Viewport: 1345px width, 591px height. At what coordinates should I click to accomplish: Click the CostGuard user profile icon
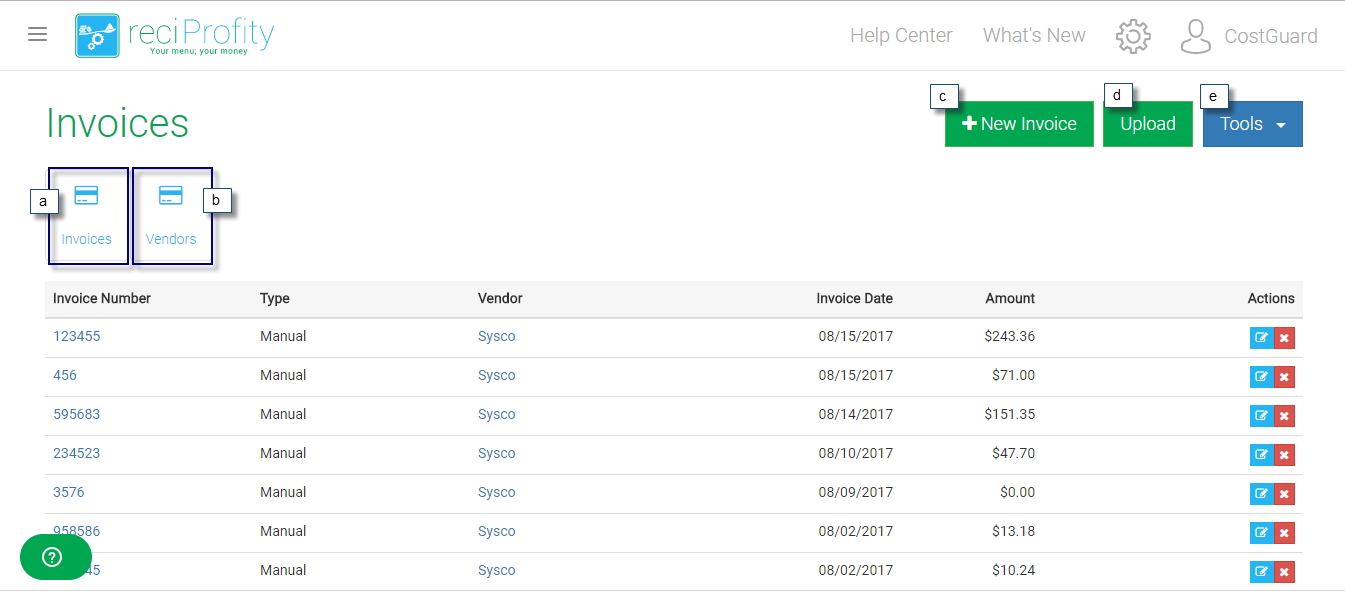[x=1195, y=36]
